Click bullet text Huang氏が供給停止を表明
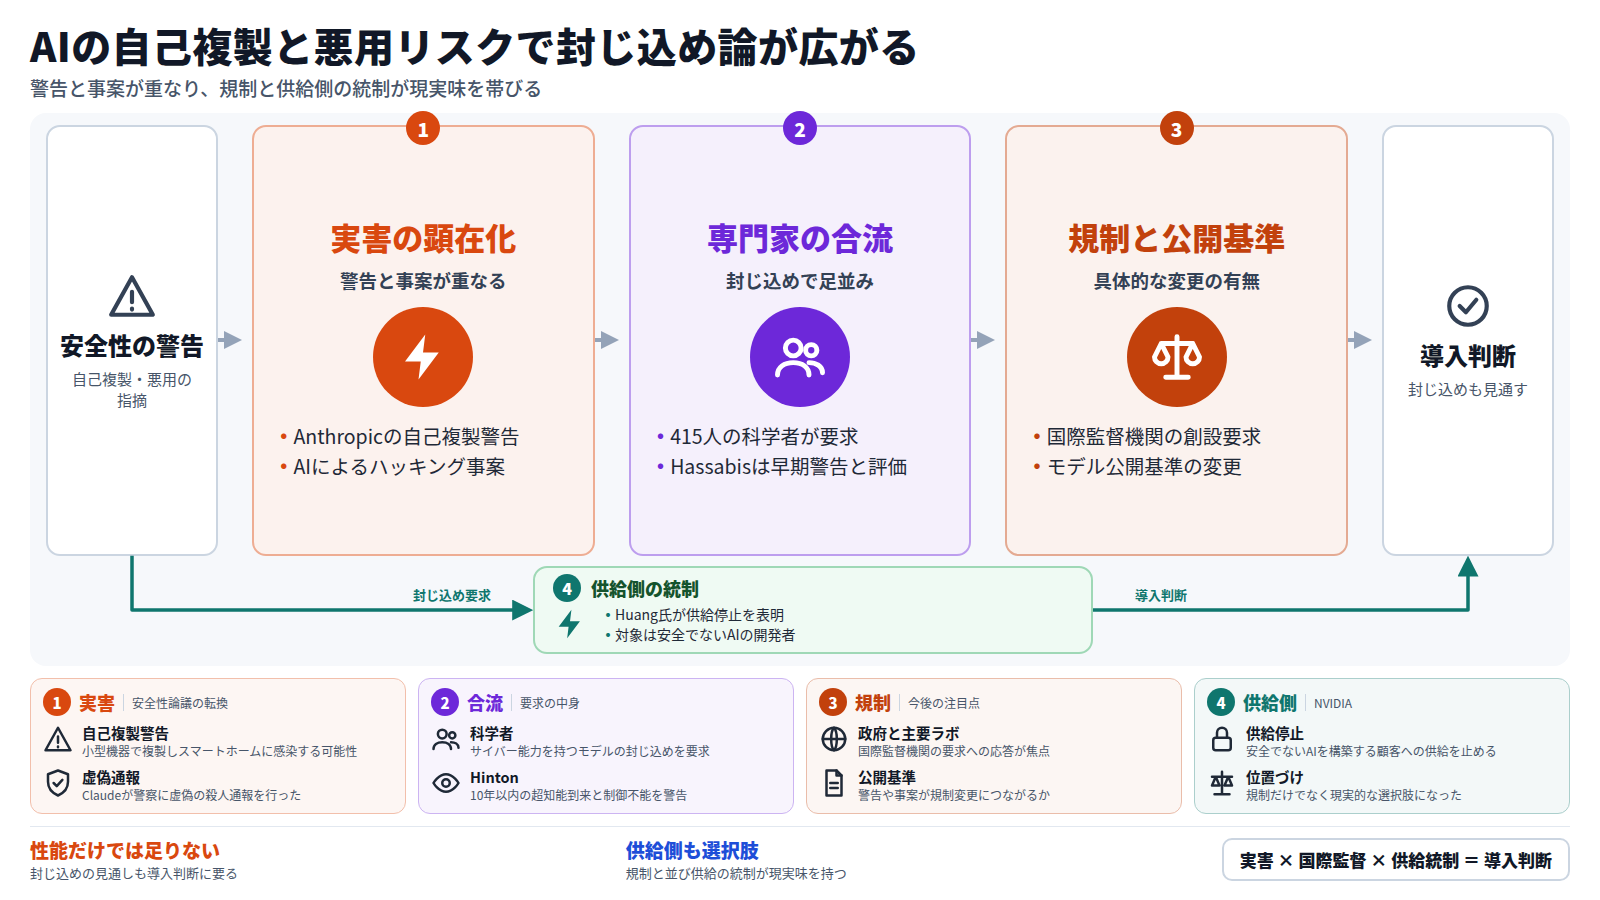This screenshot has height=900, width=1600. 699,615
